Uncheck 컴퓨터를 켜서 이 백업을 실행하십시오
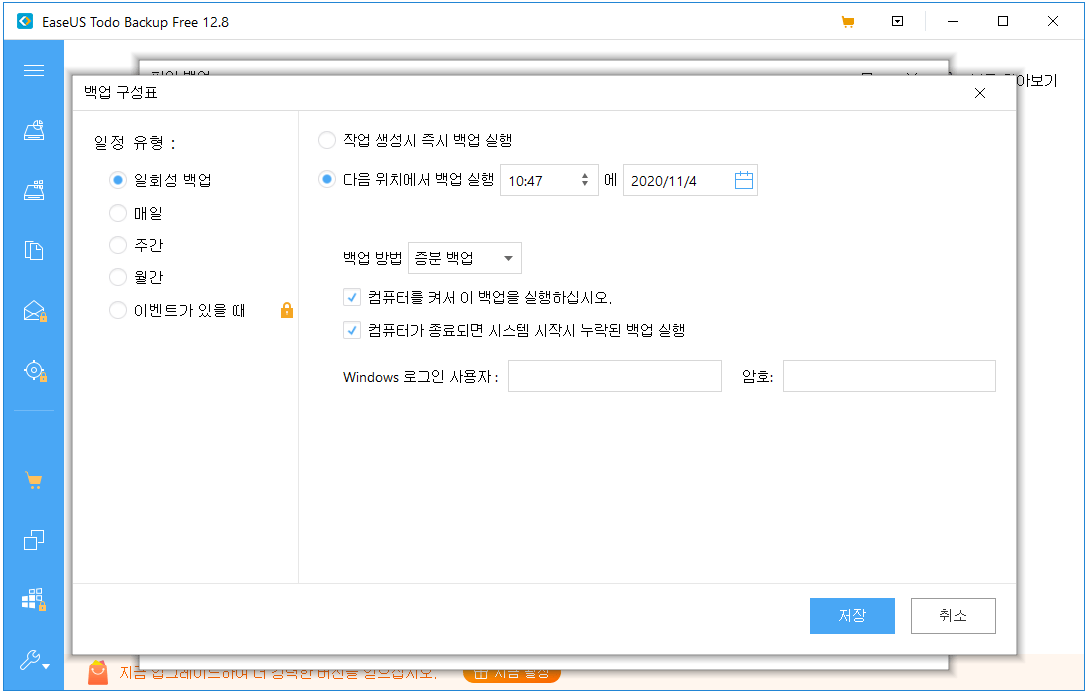 (x=353, y=296)
